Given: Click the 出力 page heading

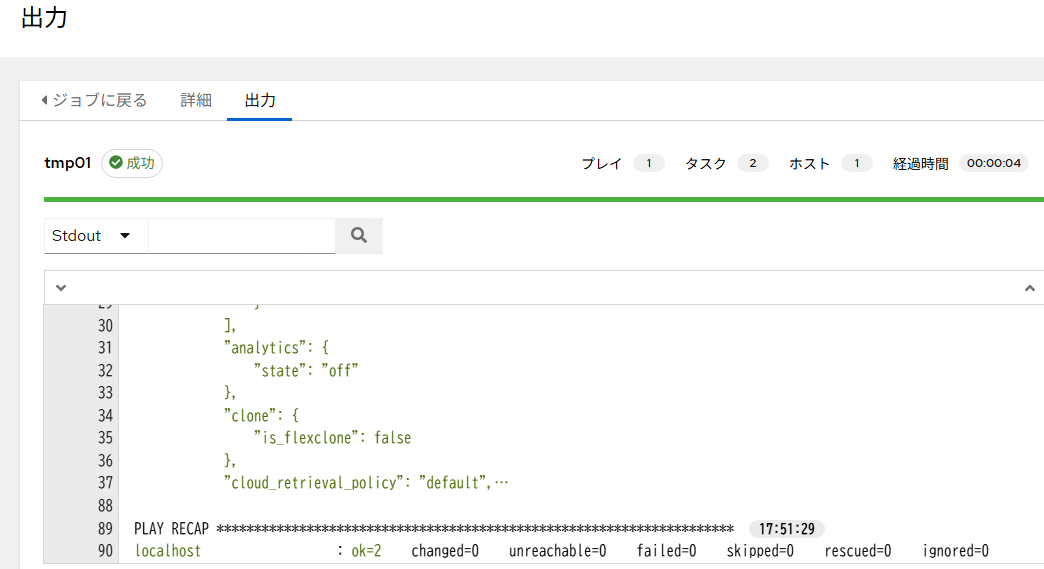Looking at the screenshot, I should [44, 17].
